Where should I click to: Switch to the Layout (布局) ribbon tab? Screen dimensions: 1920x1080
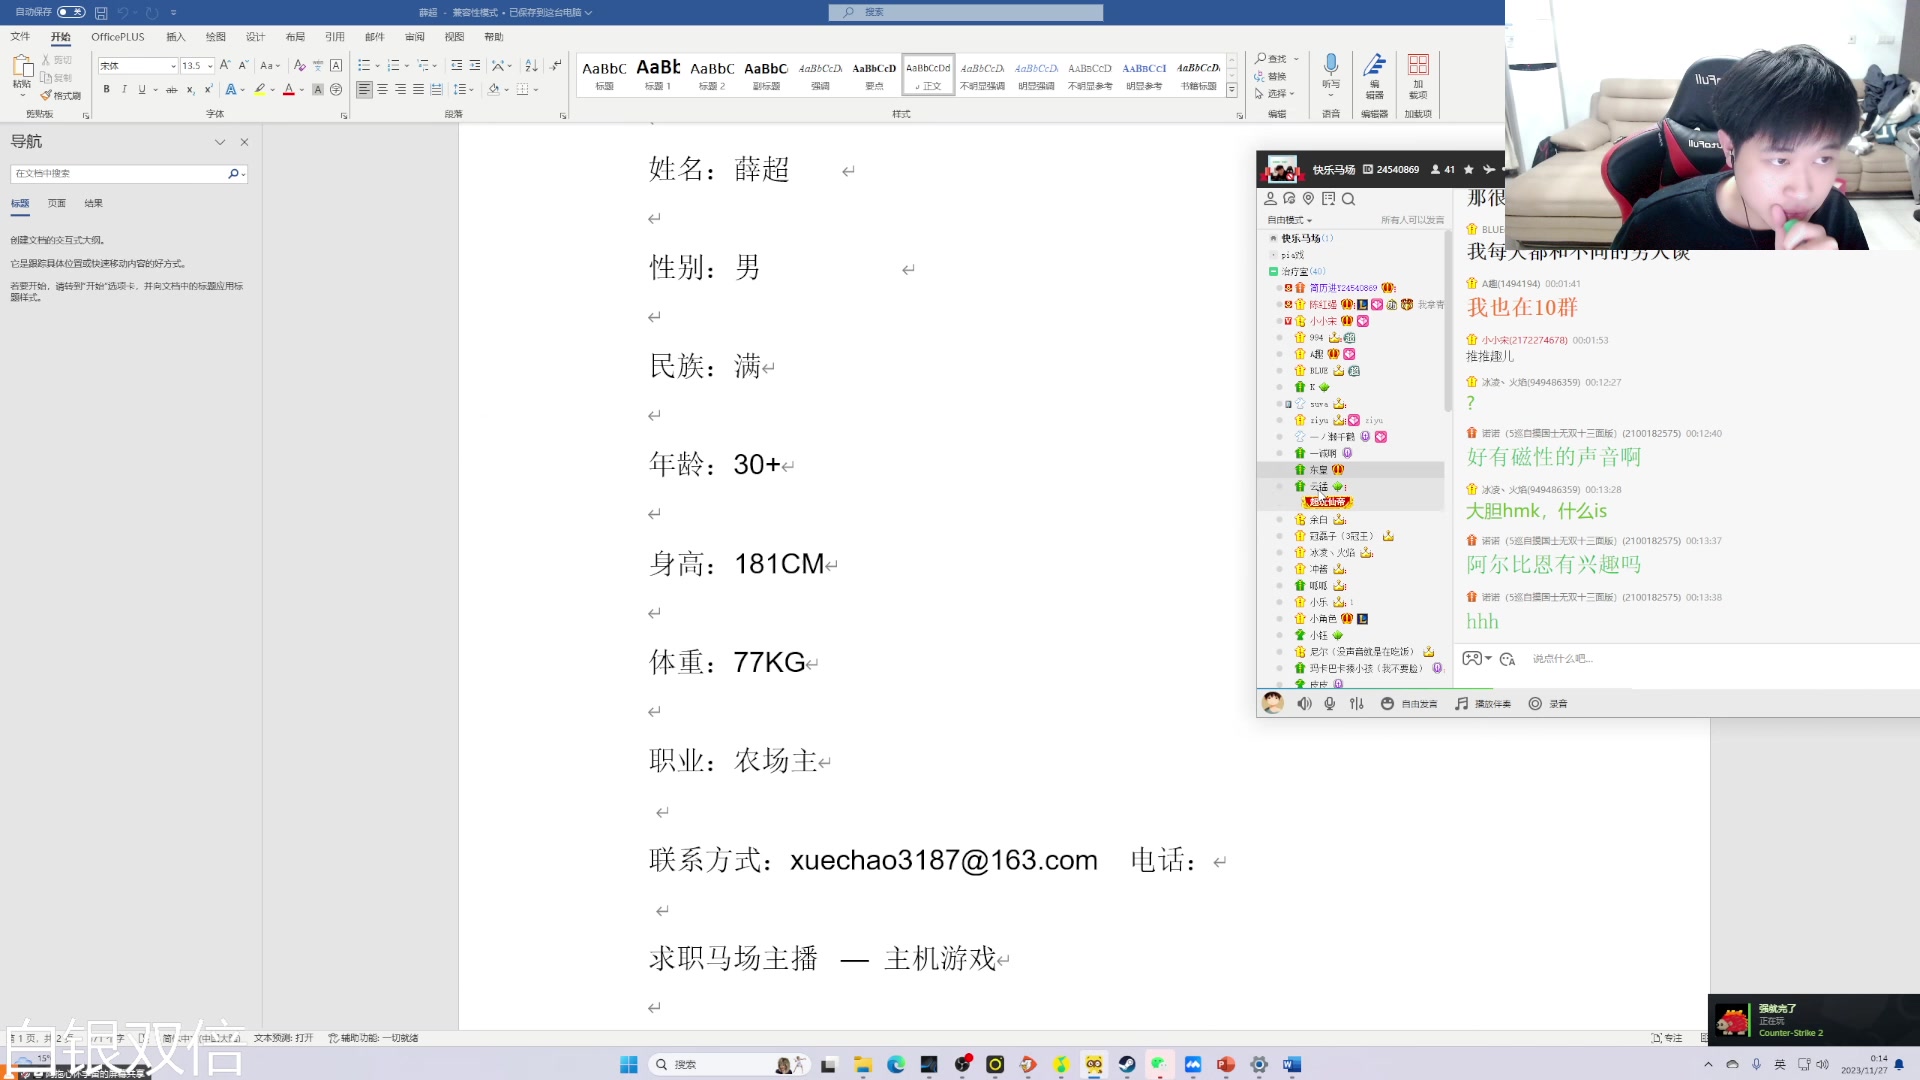click(295, 37)
